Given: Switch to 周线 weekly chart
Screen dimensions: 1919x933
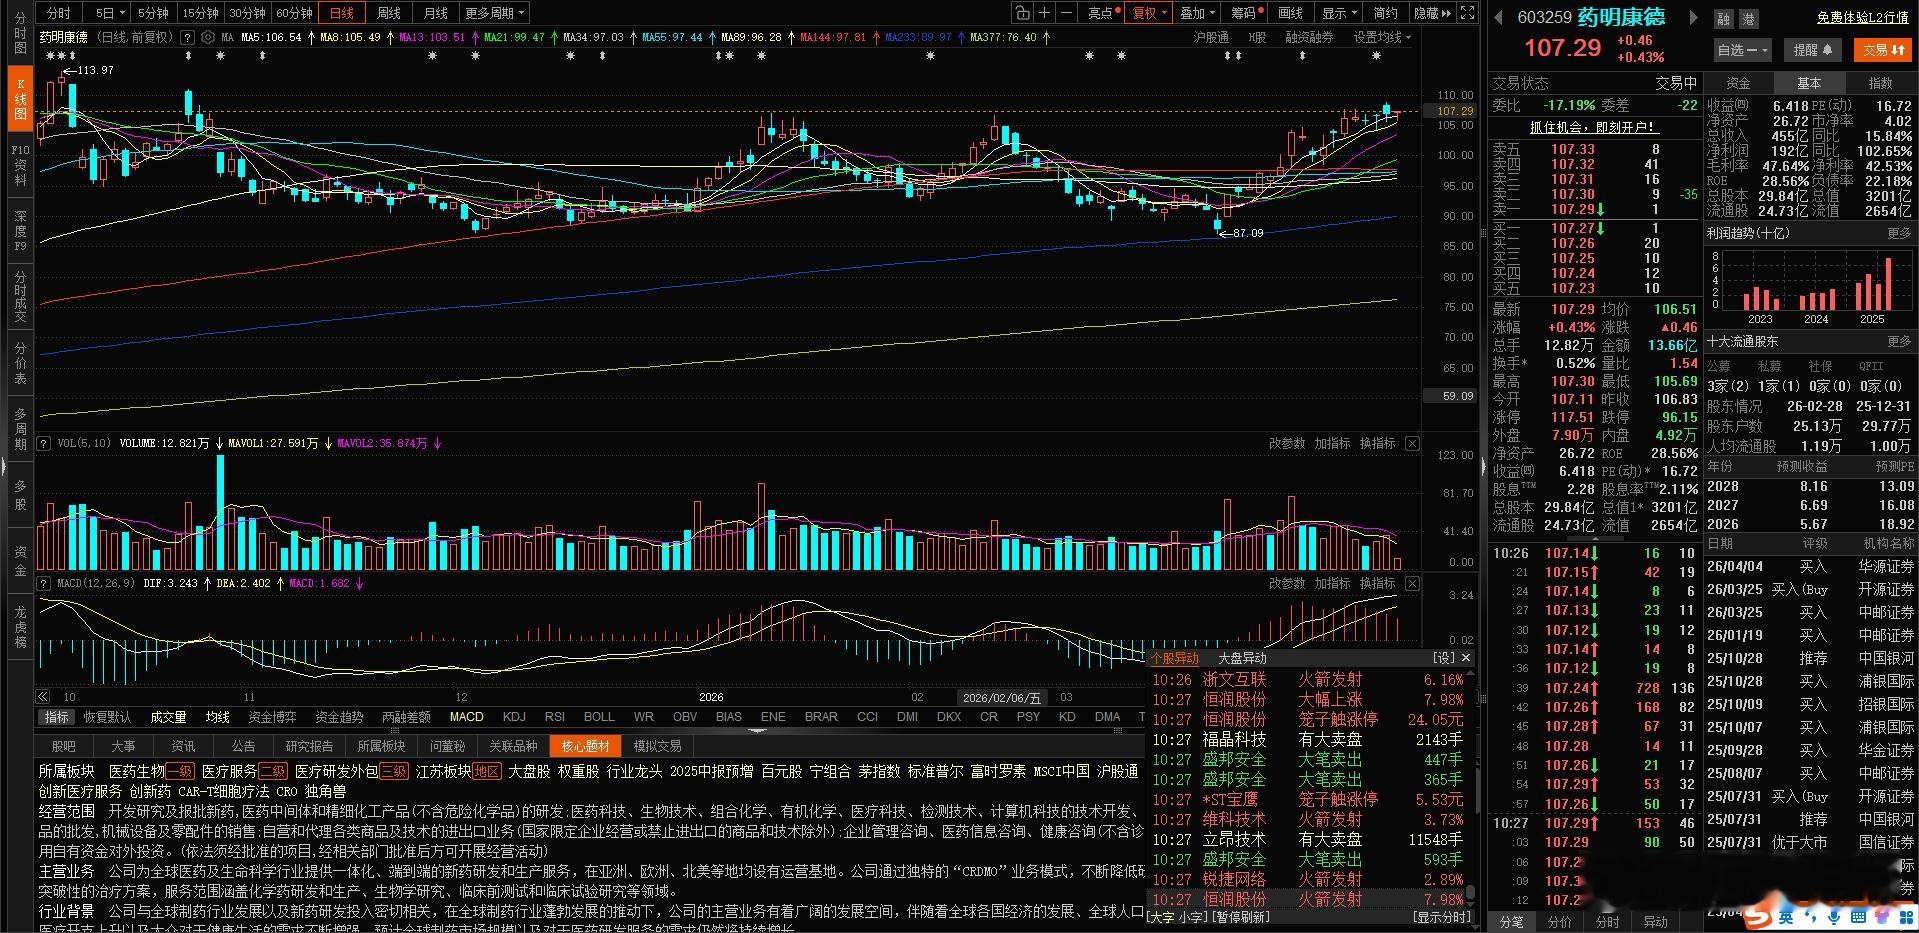Looking at the screenshot, I should 389,13.
